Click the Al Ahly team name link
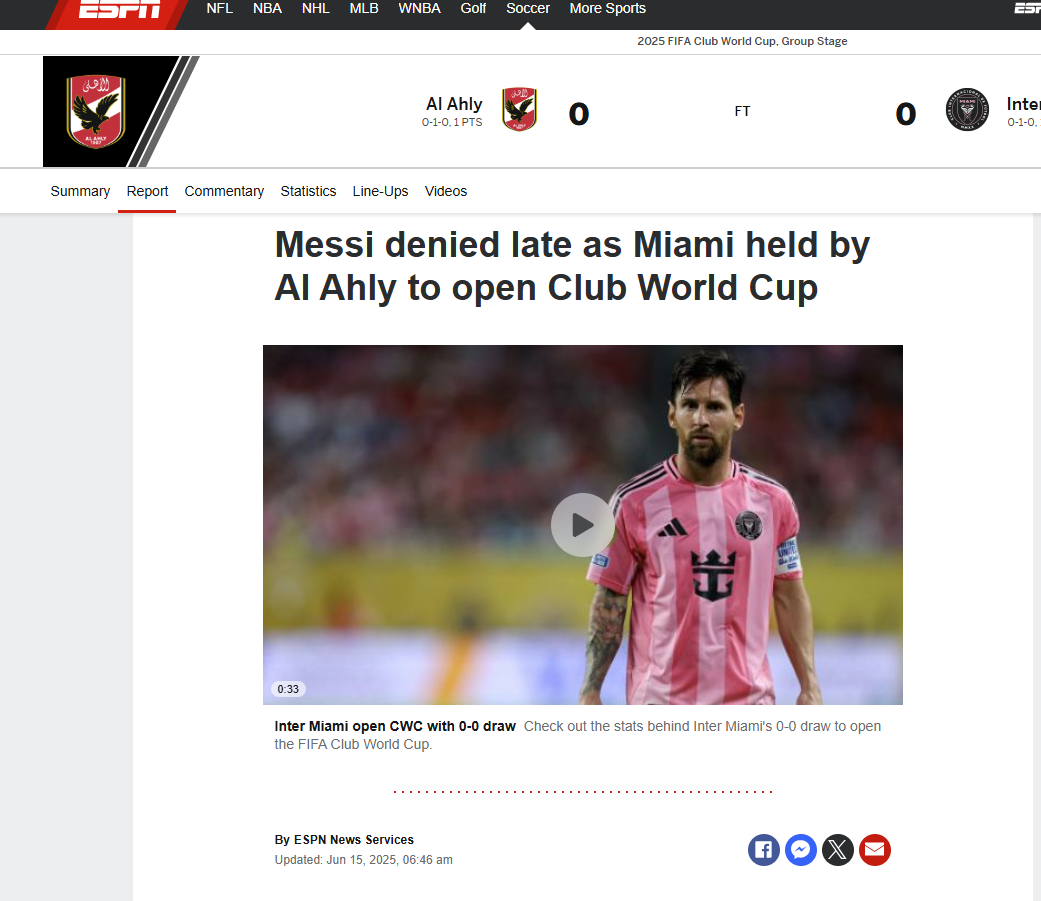 click(x=454, y=104)
